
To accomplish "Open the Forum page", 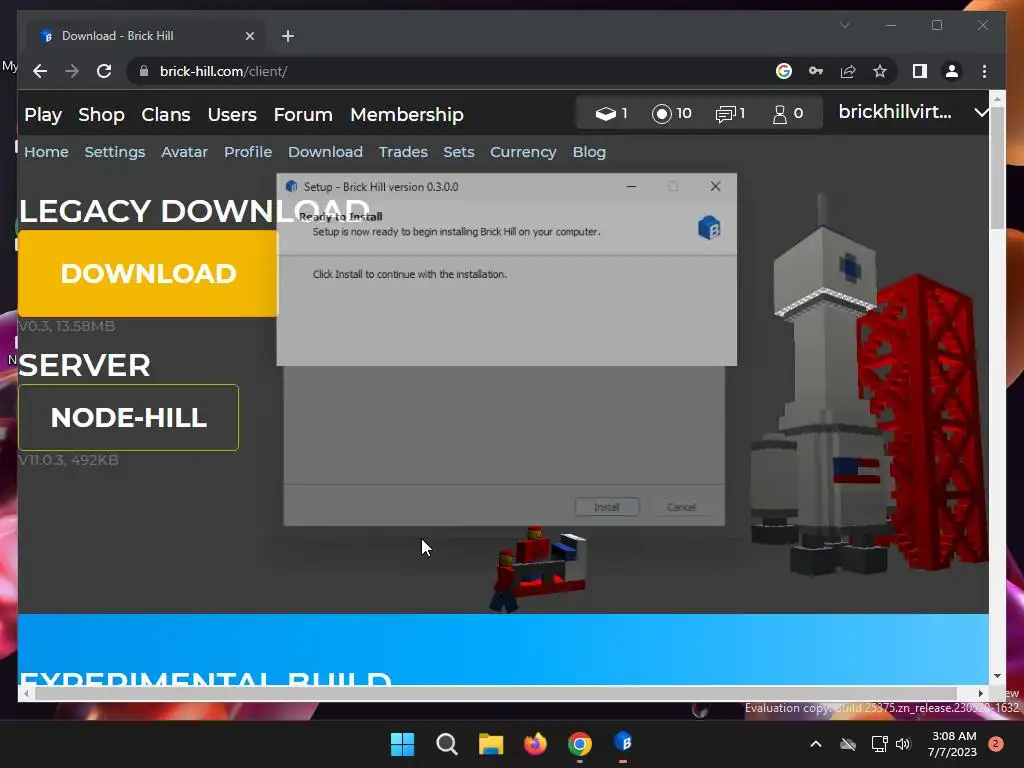I will click(x=303, y=115).
